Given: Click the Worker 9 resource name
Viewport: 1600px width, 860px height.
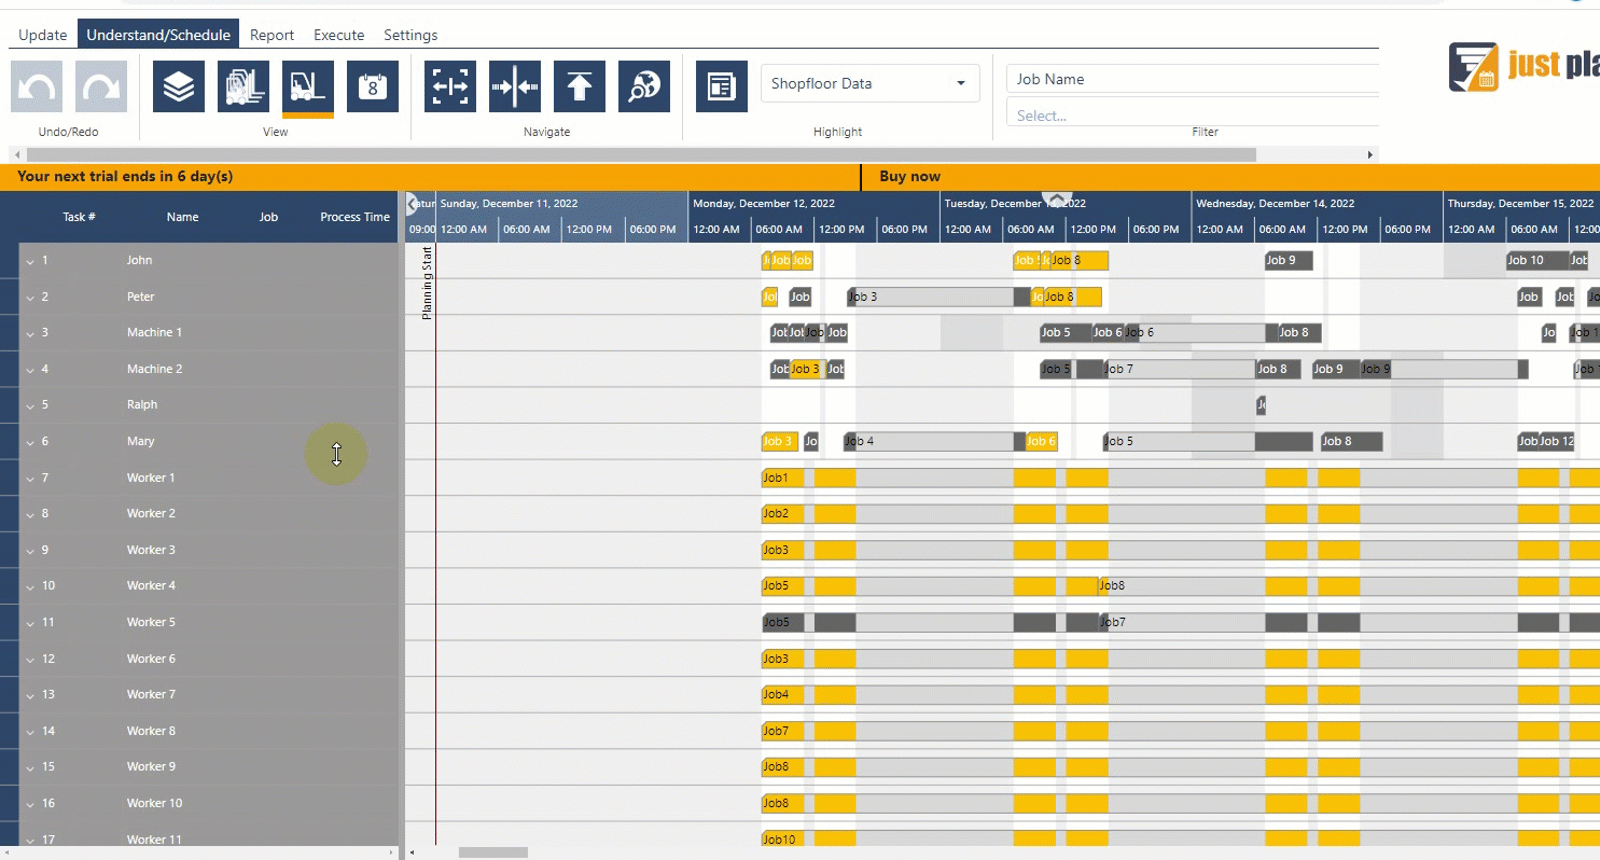Looking at the screenshot, I should pos(151,767).
